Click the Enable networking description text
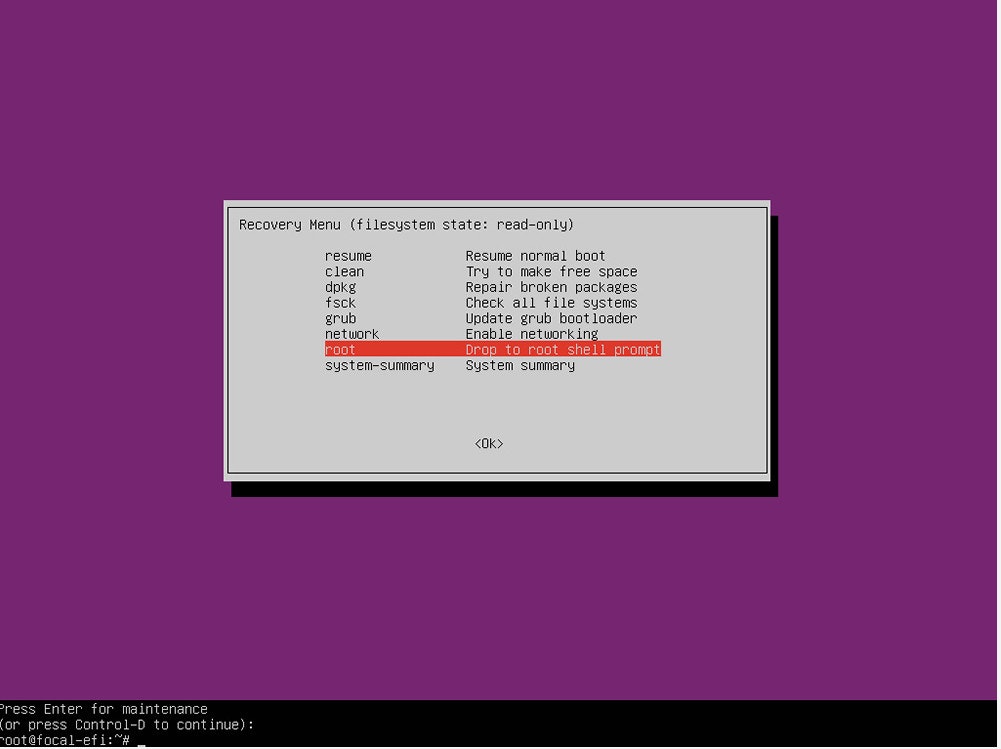1001x749 pixels. [532, 334]
